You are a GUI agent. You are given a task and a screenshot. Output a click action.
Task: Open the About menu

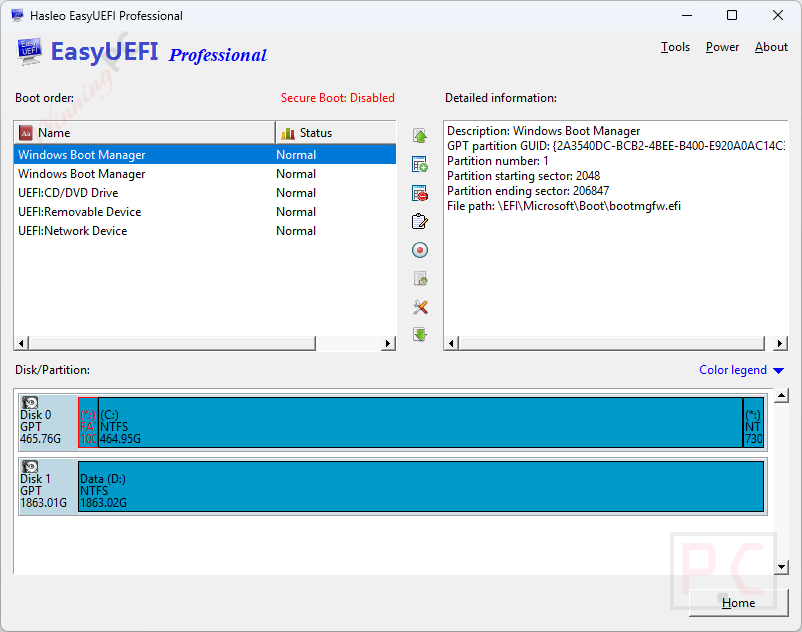771,47
